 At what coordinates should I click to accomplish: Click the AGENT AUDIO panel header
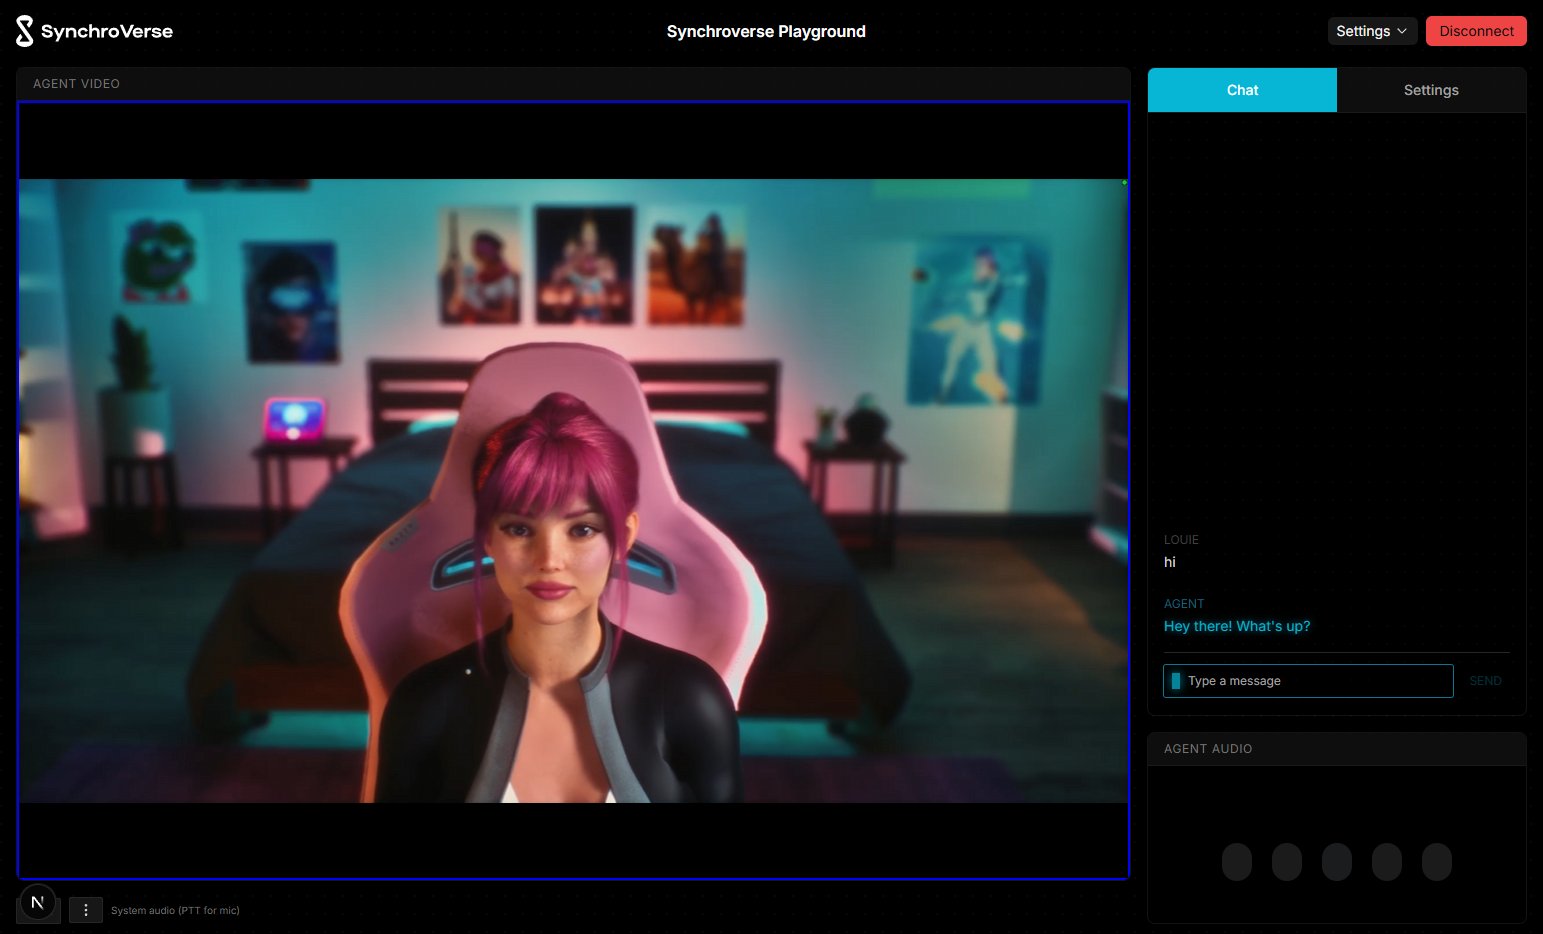[x=1208, y=749]
